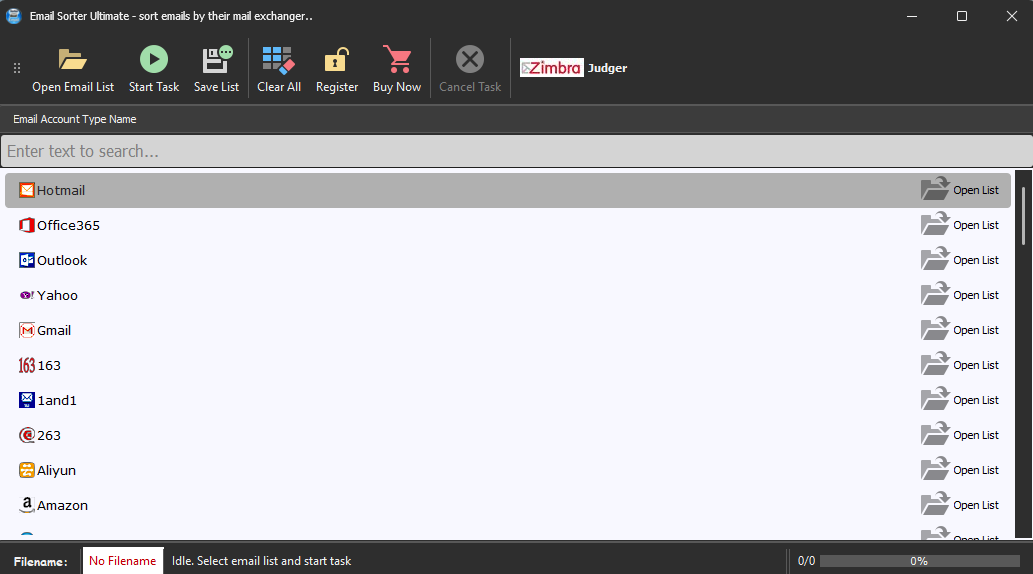Open List for 1and1

pyautogui.click(x=960, y=399)
